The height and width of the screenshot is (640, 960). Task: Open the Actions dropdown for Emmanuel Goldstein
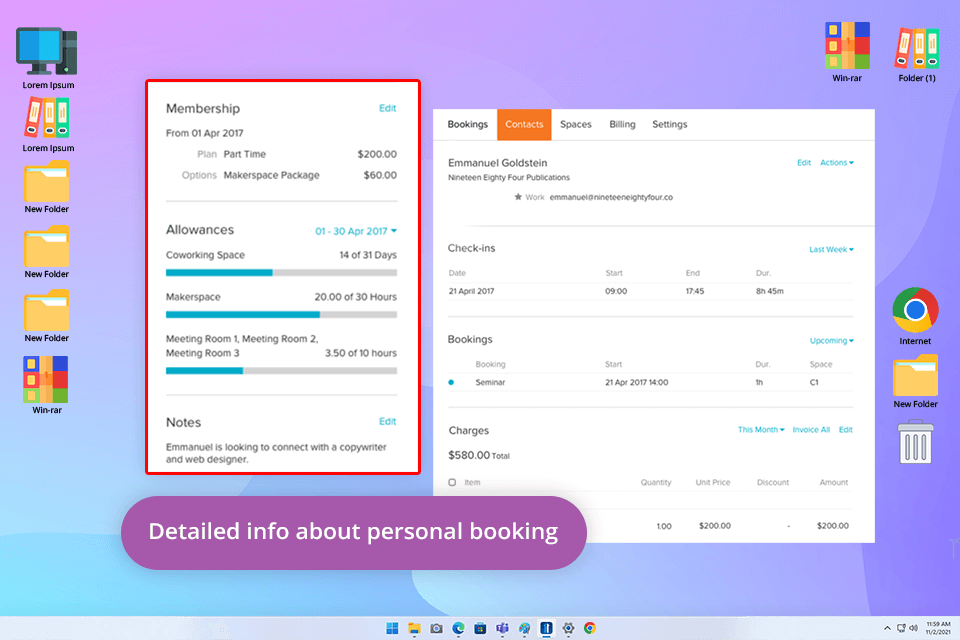(x=837, y=163)
